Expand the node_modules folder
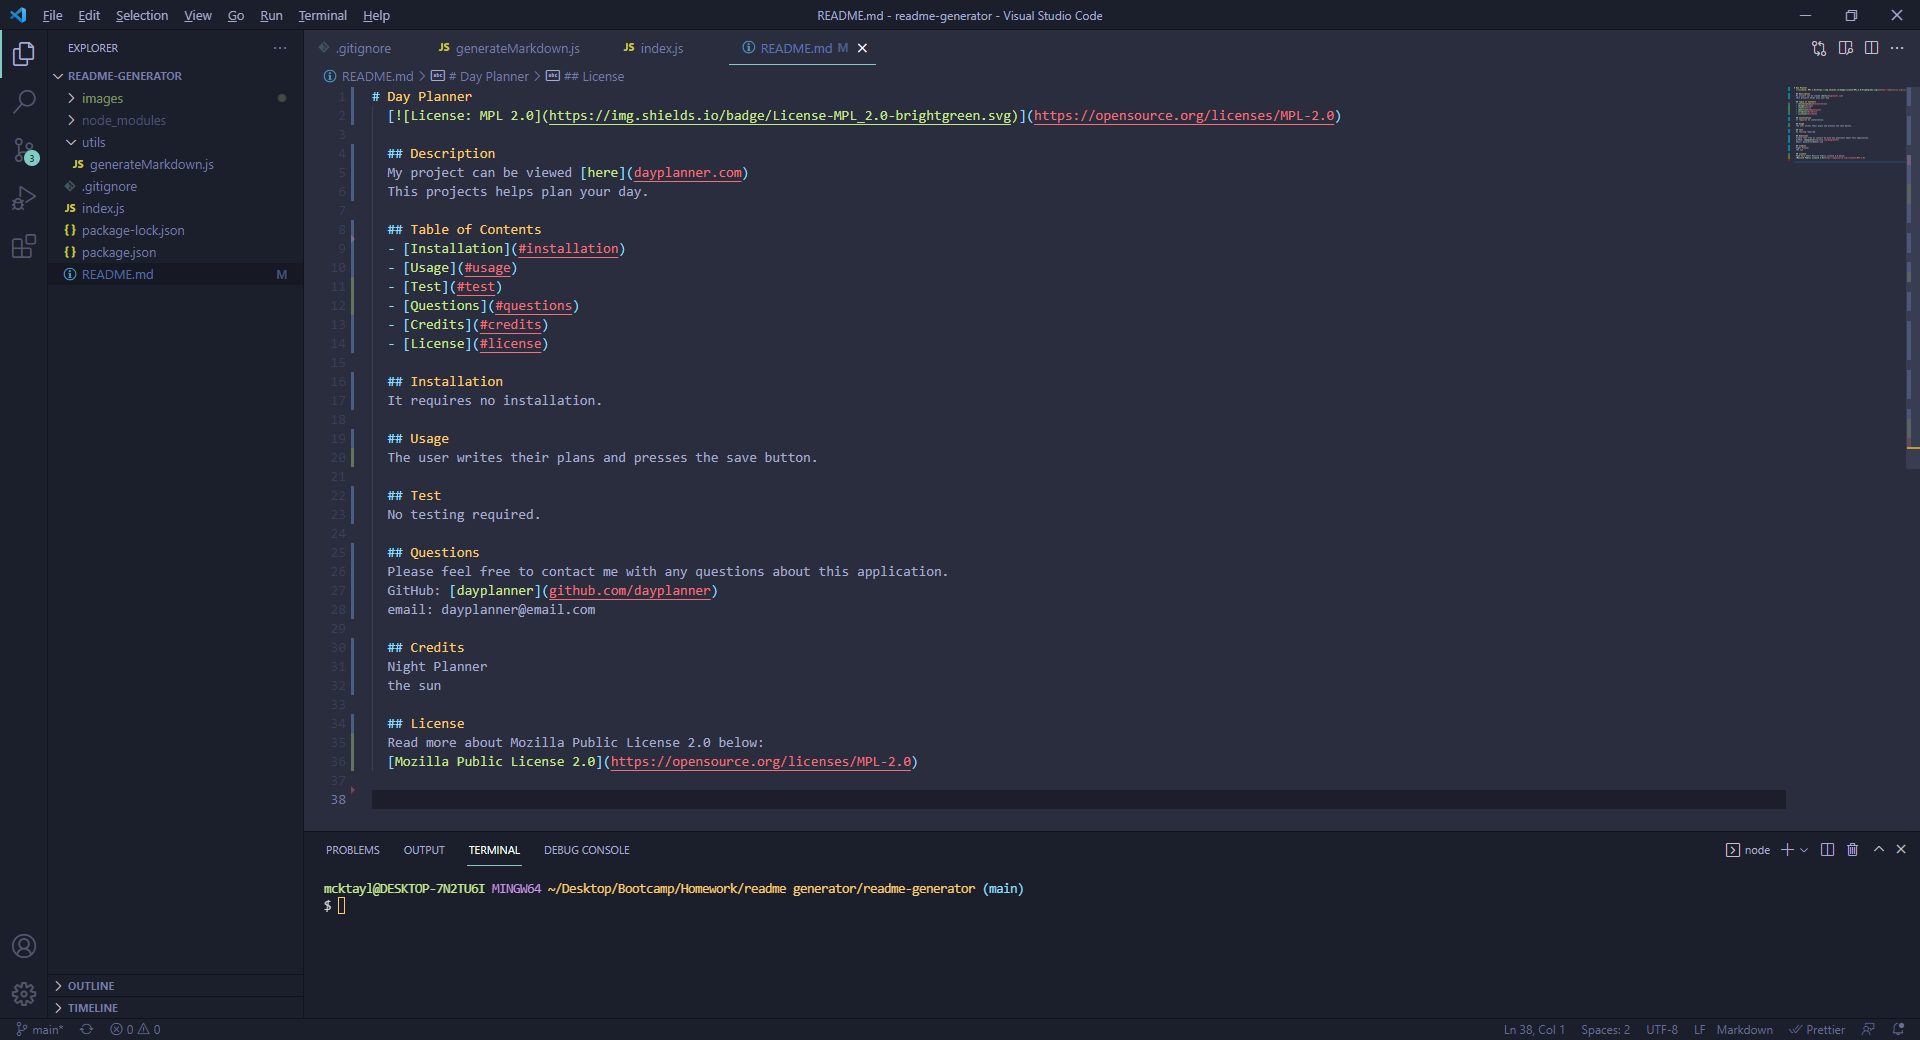The height and width of the screenshot is (1040, 1920). (123, 120)
